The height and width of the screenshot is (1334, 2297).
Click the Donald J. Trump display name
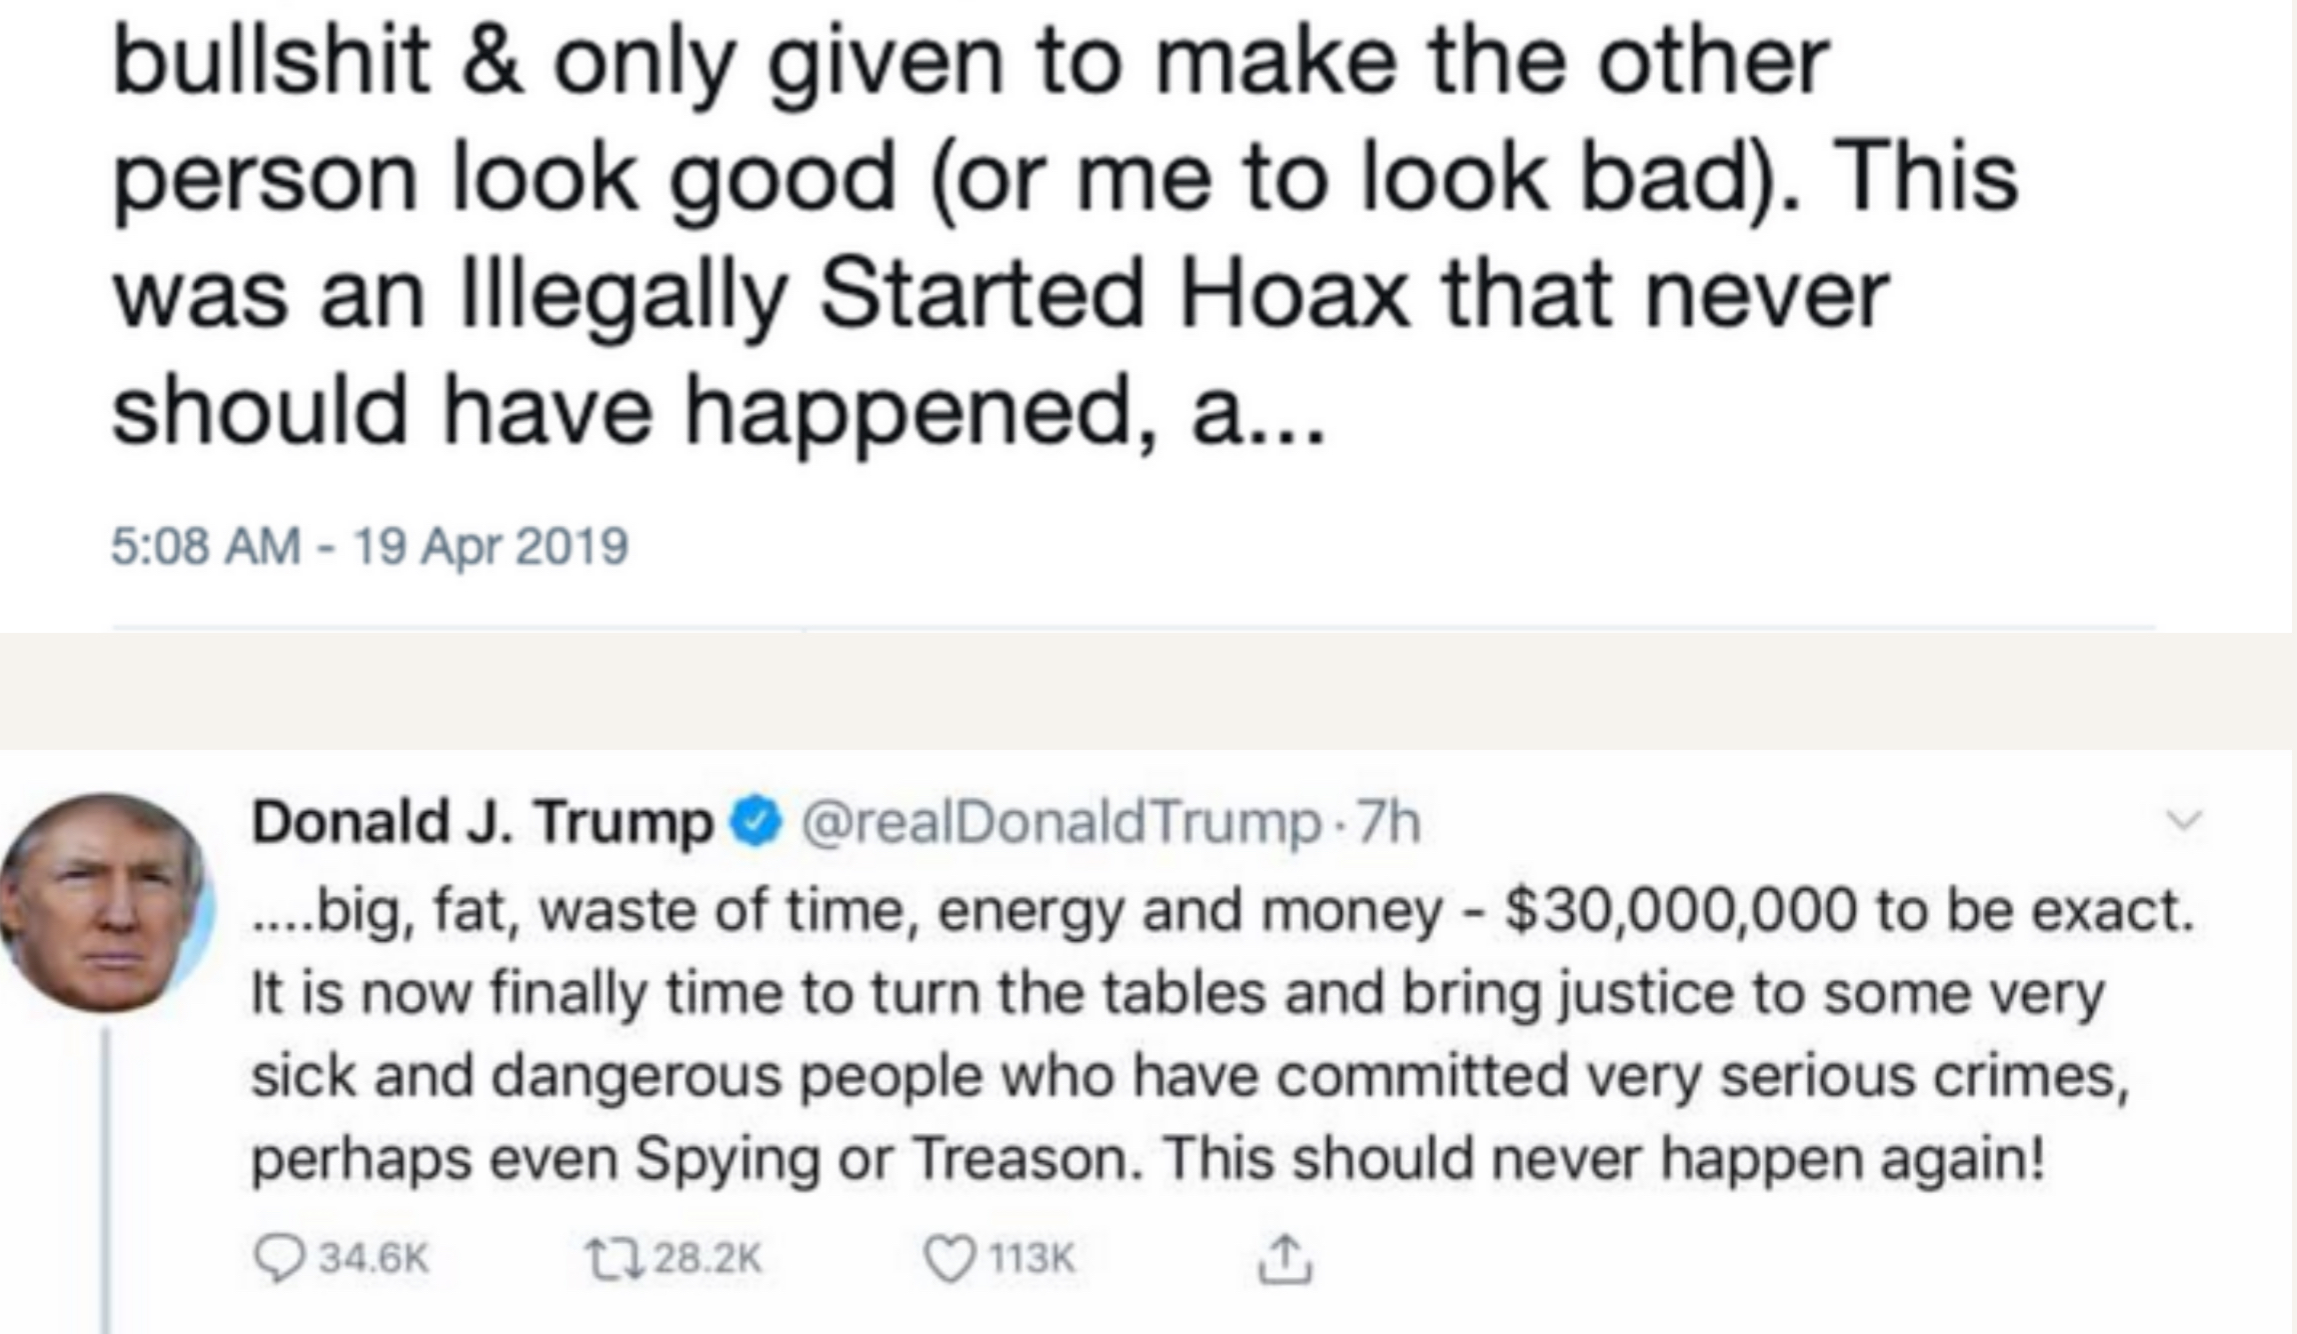(x=482, y=823)
